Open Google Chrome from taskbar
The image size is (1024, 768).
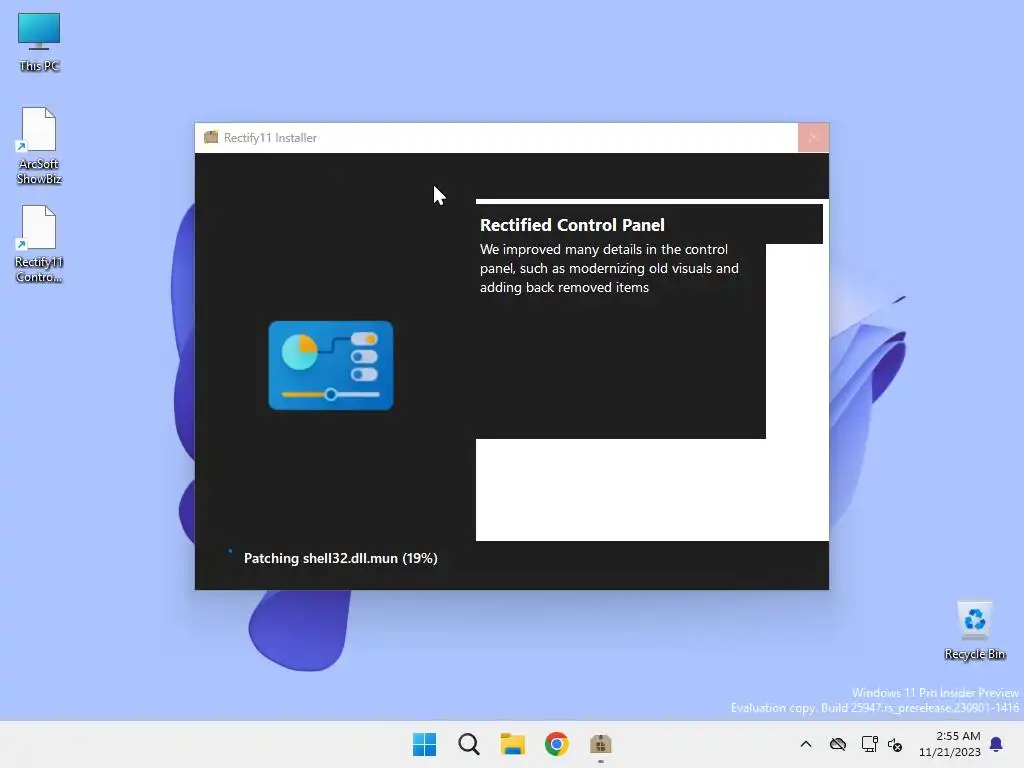pyautogui.click(x=557, y=744)
